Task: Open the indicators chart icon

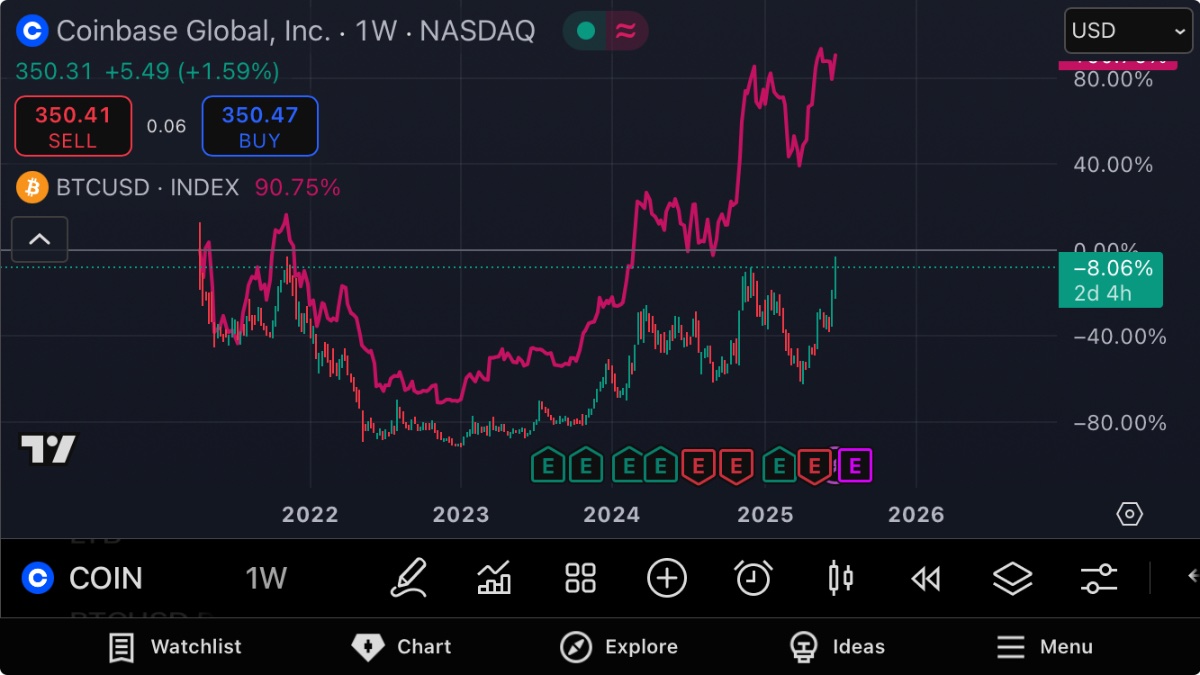Action: (494, 578)
